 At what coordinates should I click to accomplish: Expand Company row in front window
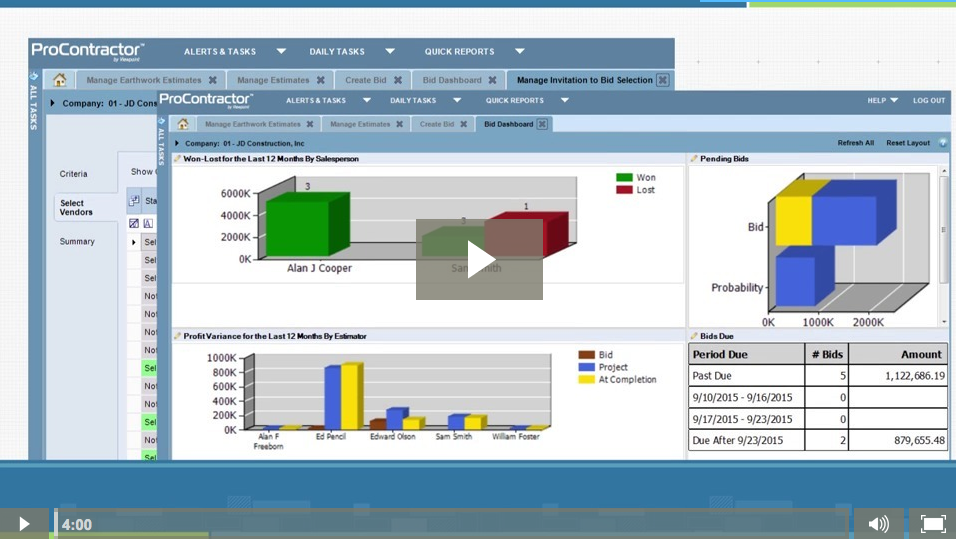[x=177, y=143]
